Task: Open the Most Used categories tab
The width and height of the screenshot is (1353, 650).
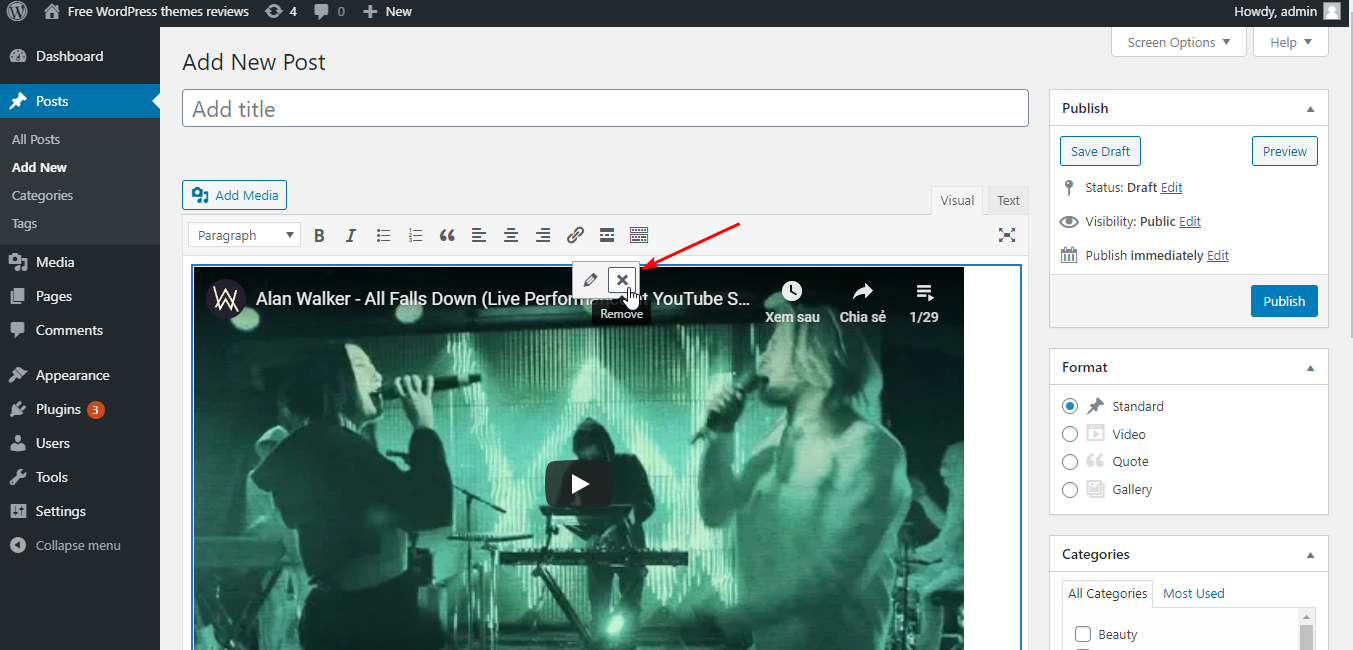Action: coord(1193,593)
